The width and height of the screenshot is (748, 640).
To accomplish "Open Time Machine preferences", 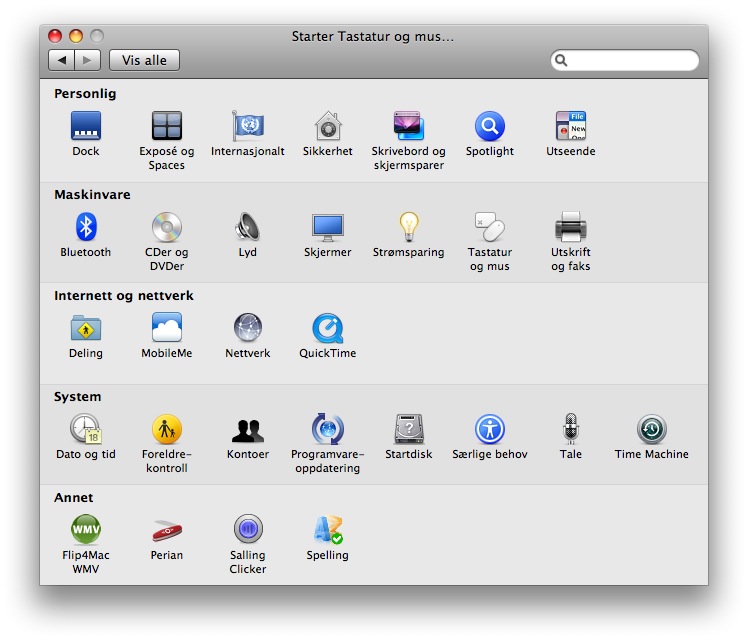I will 652,429.
